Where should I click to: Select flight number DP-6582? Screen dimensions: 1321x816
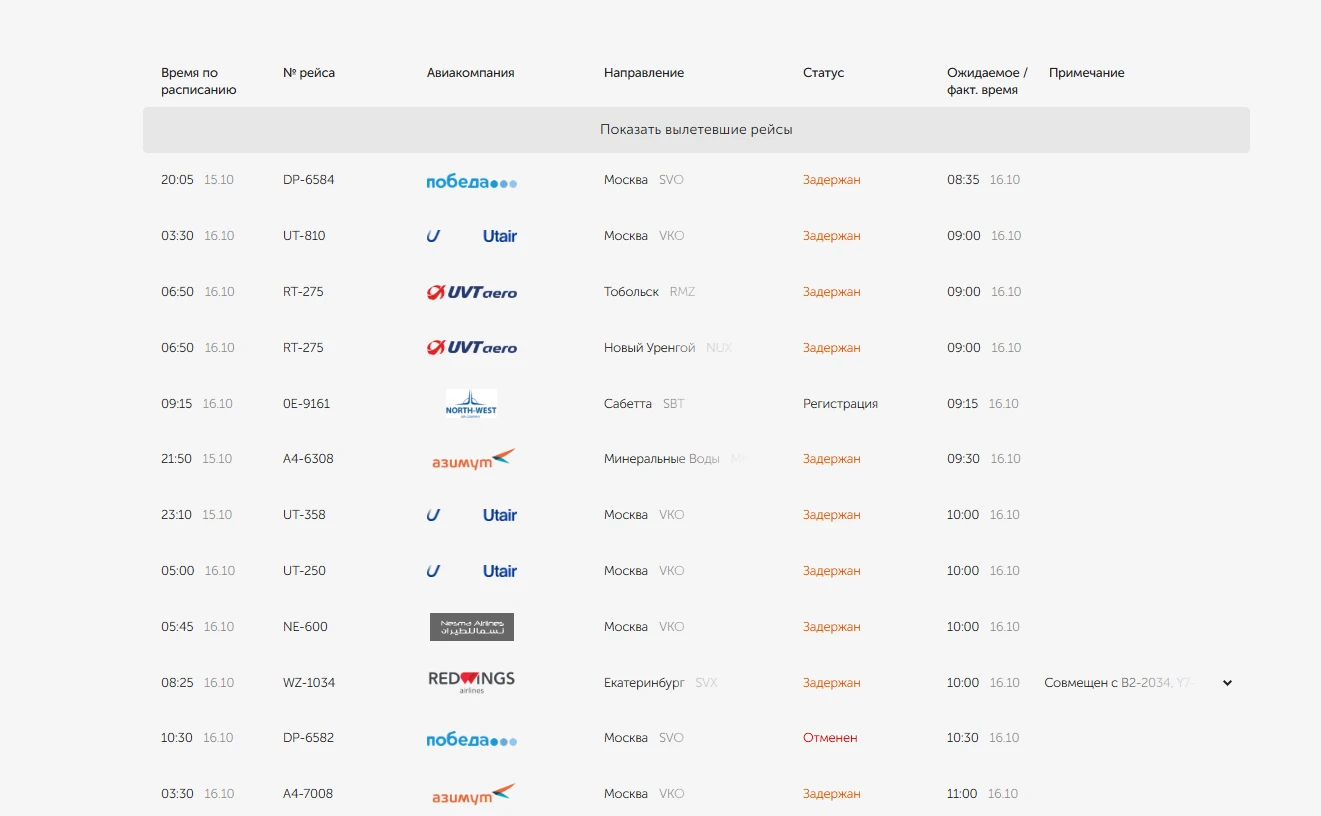coord(308,738)
